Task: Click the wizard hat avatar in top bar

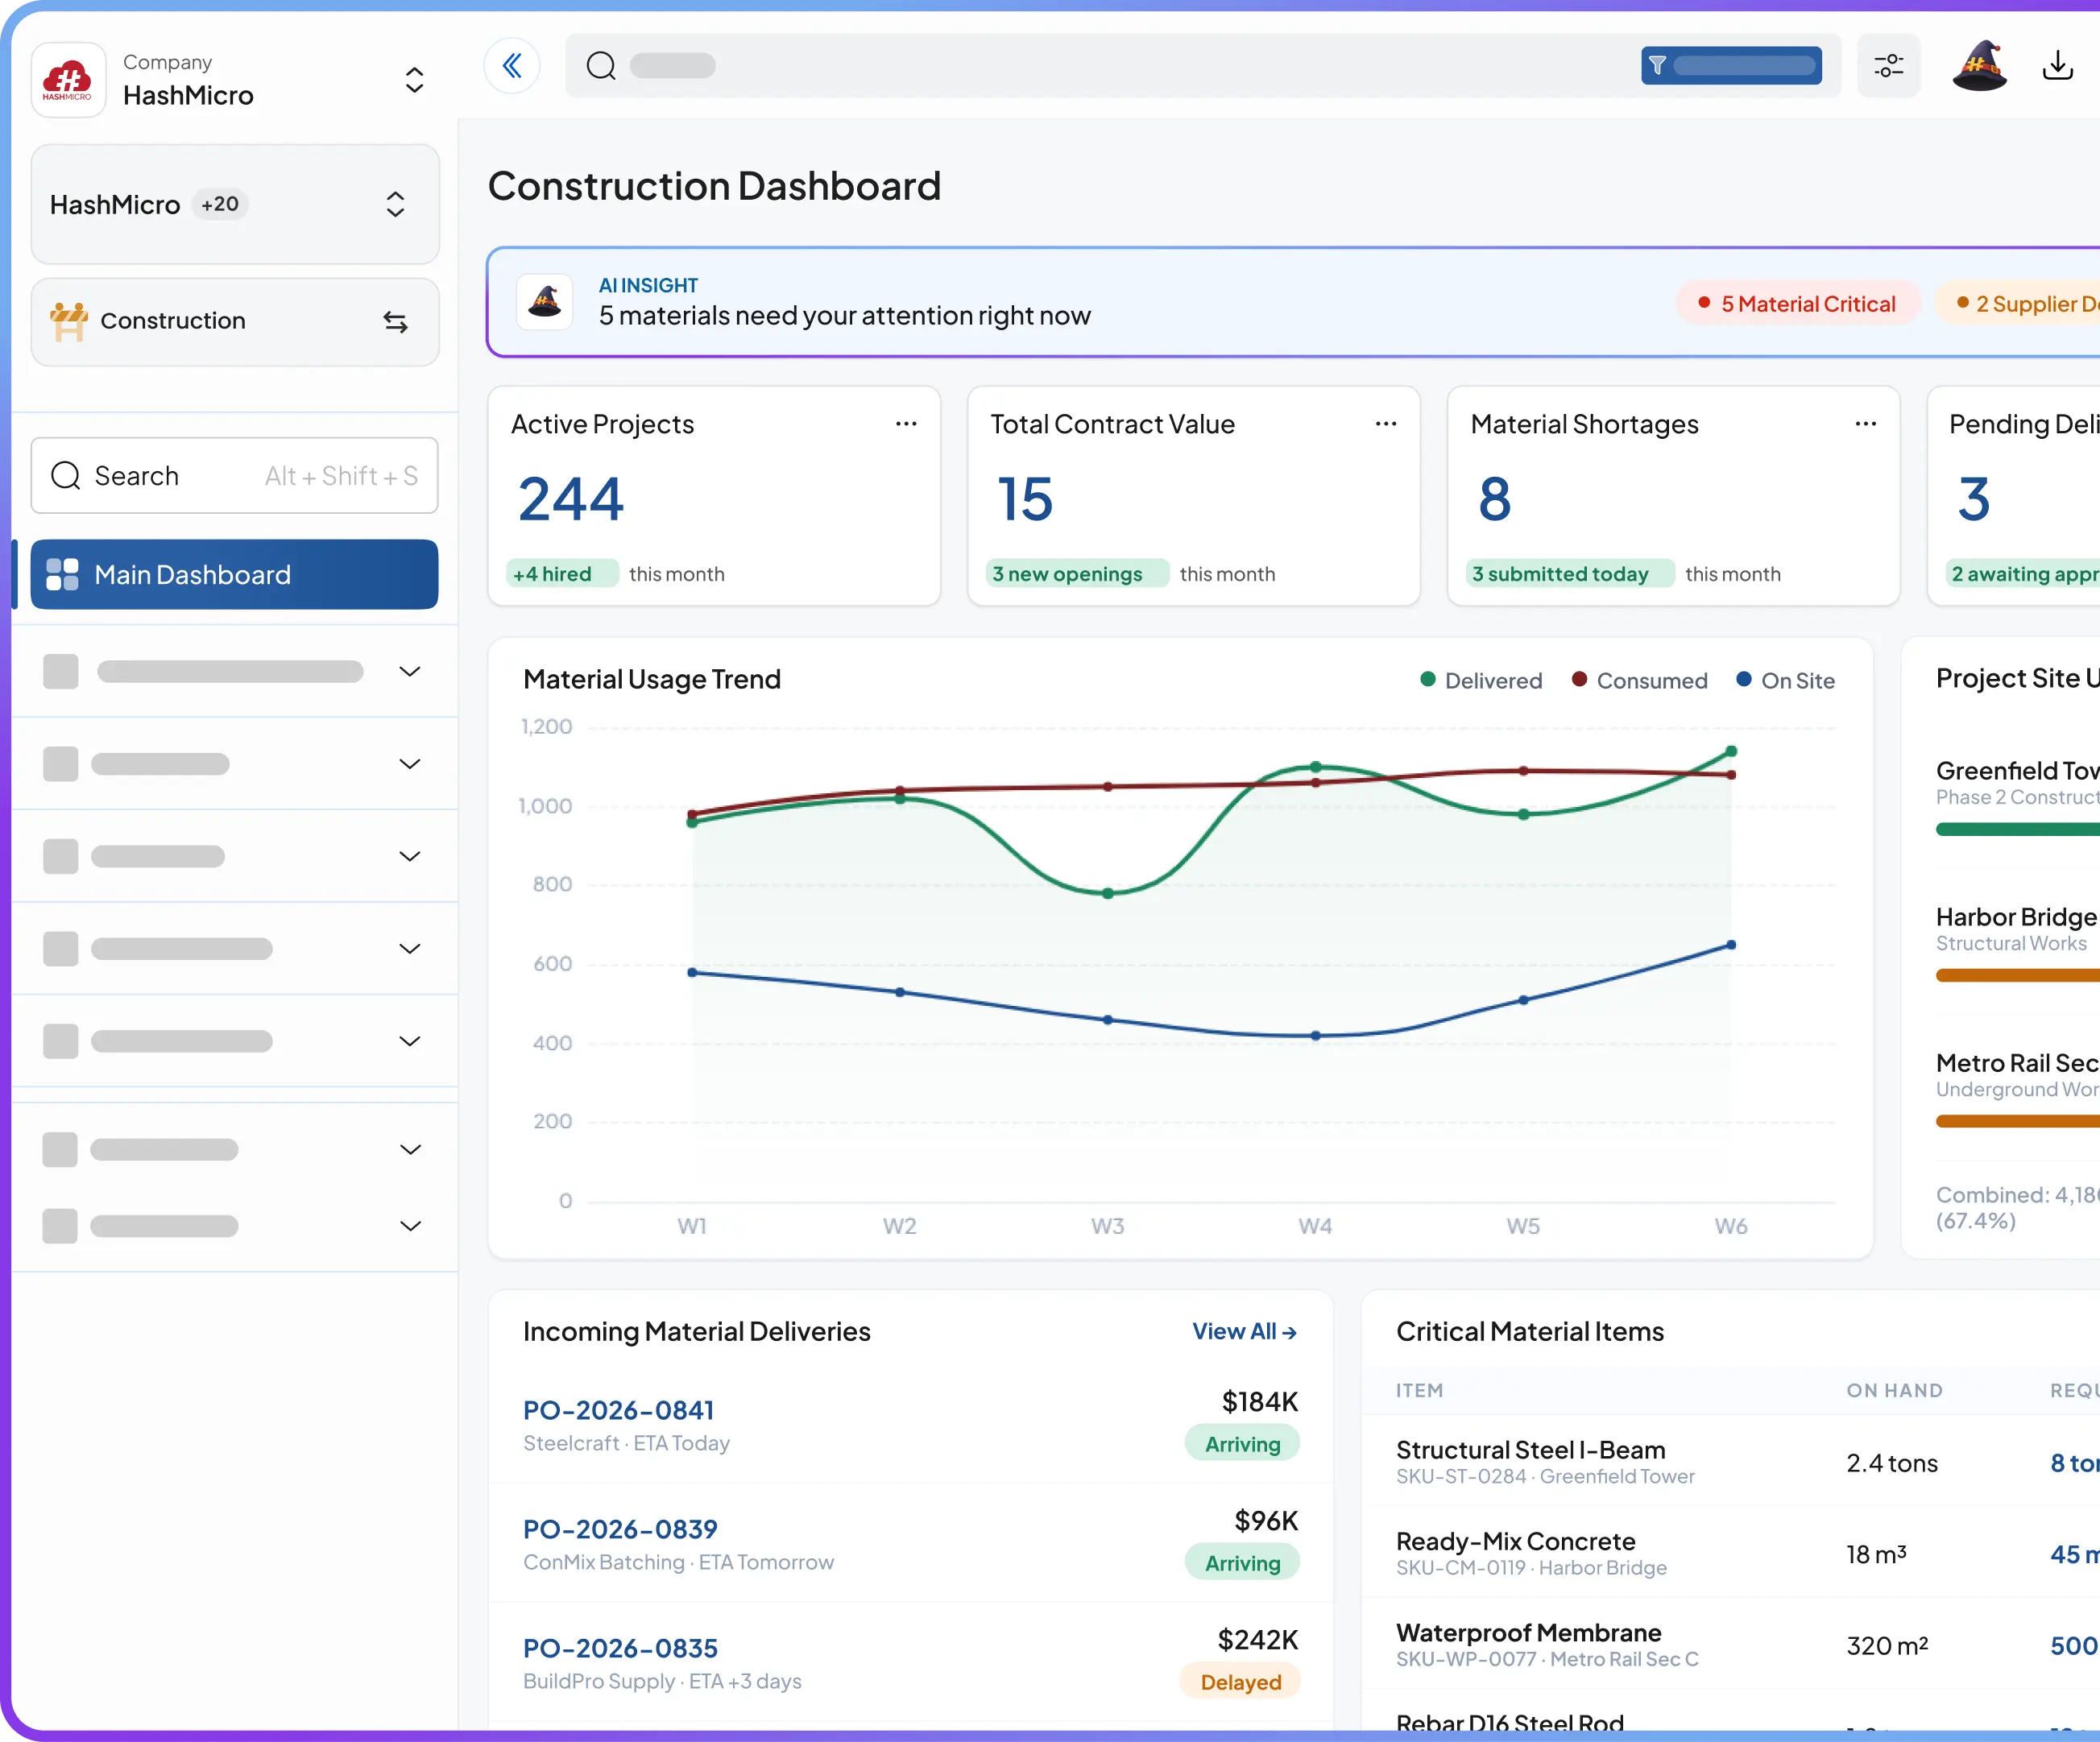Action: (x=1979, y=66)
